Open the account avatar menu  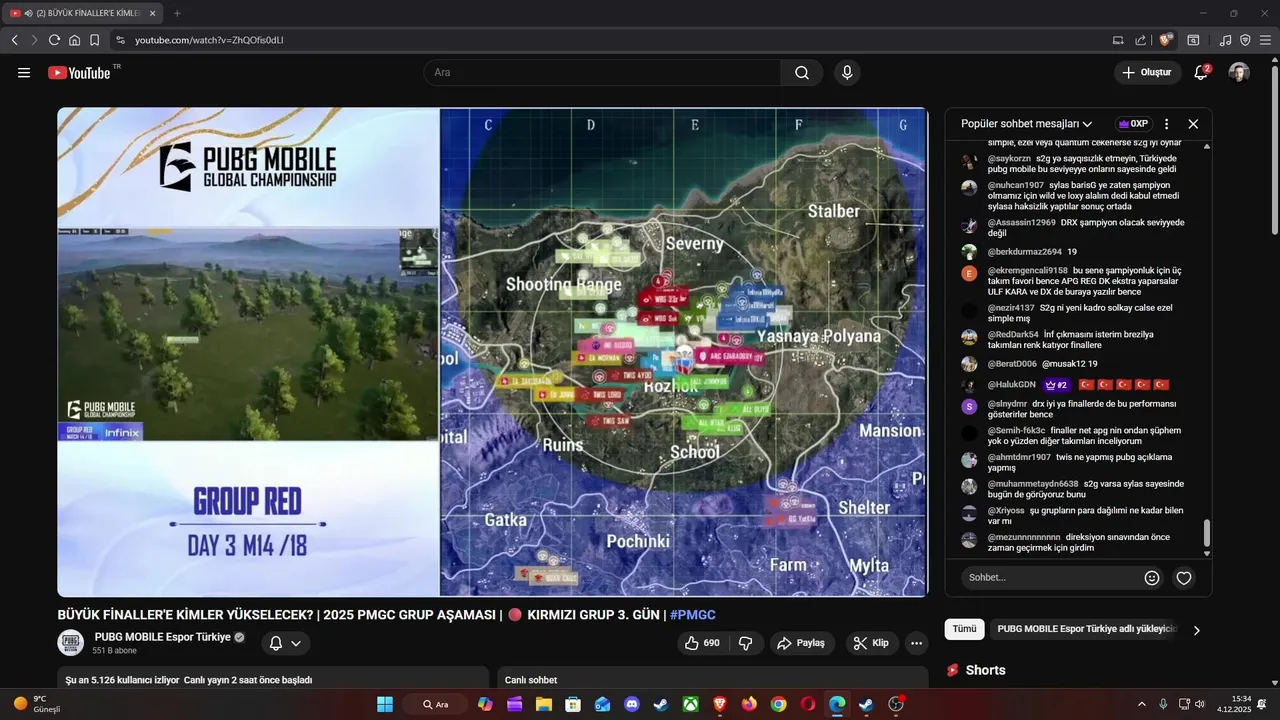[x=1239, y=72]
